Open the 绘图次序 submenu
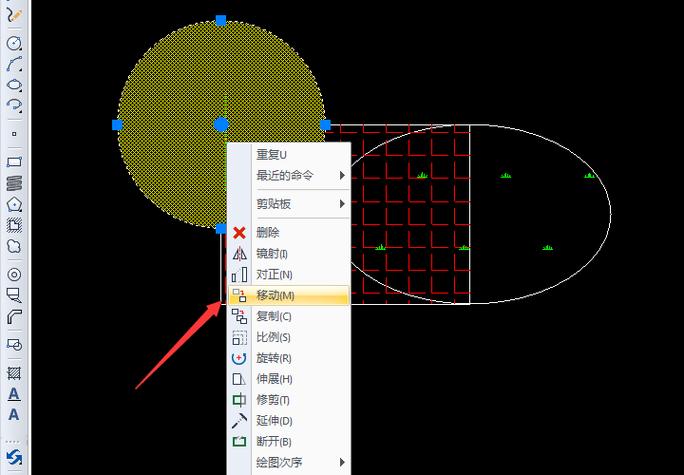The height and width of the screenshot is (475, 684). pos(300,462)
